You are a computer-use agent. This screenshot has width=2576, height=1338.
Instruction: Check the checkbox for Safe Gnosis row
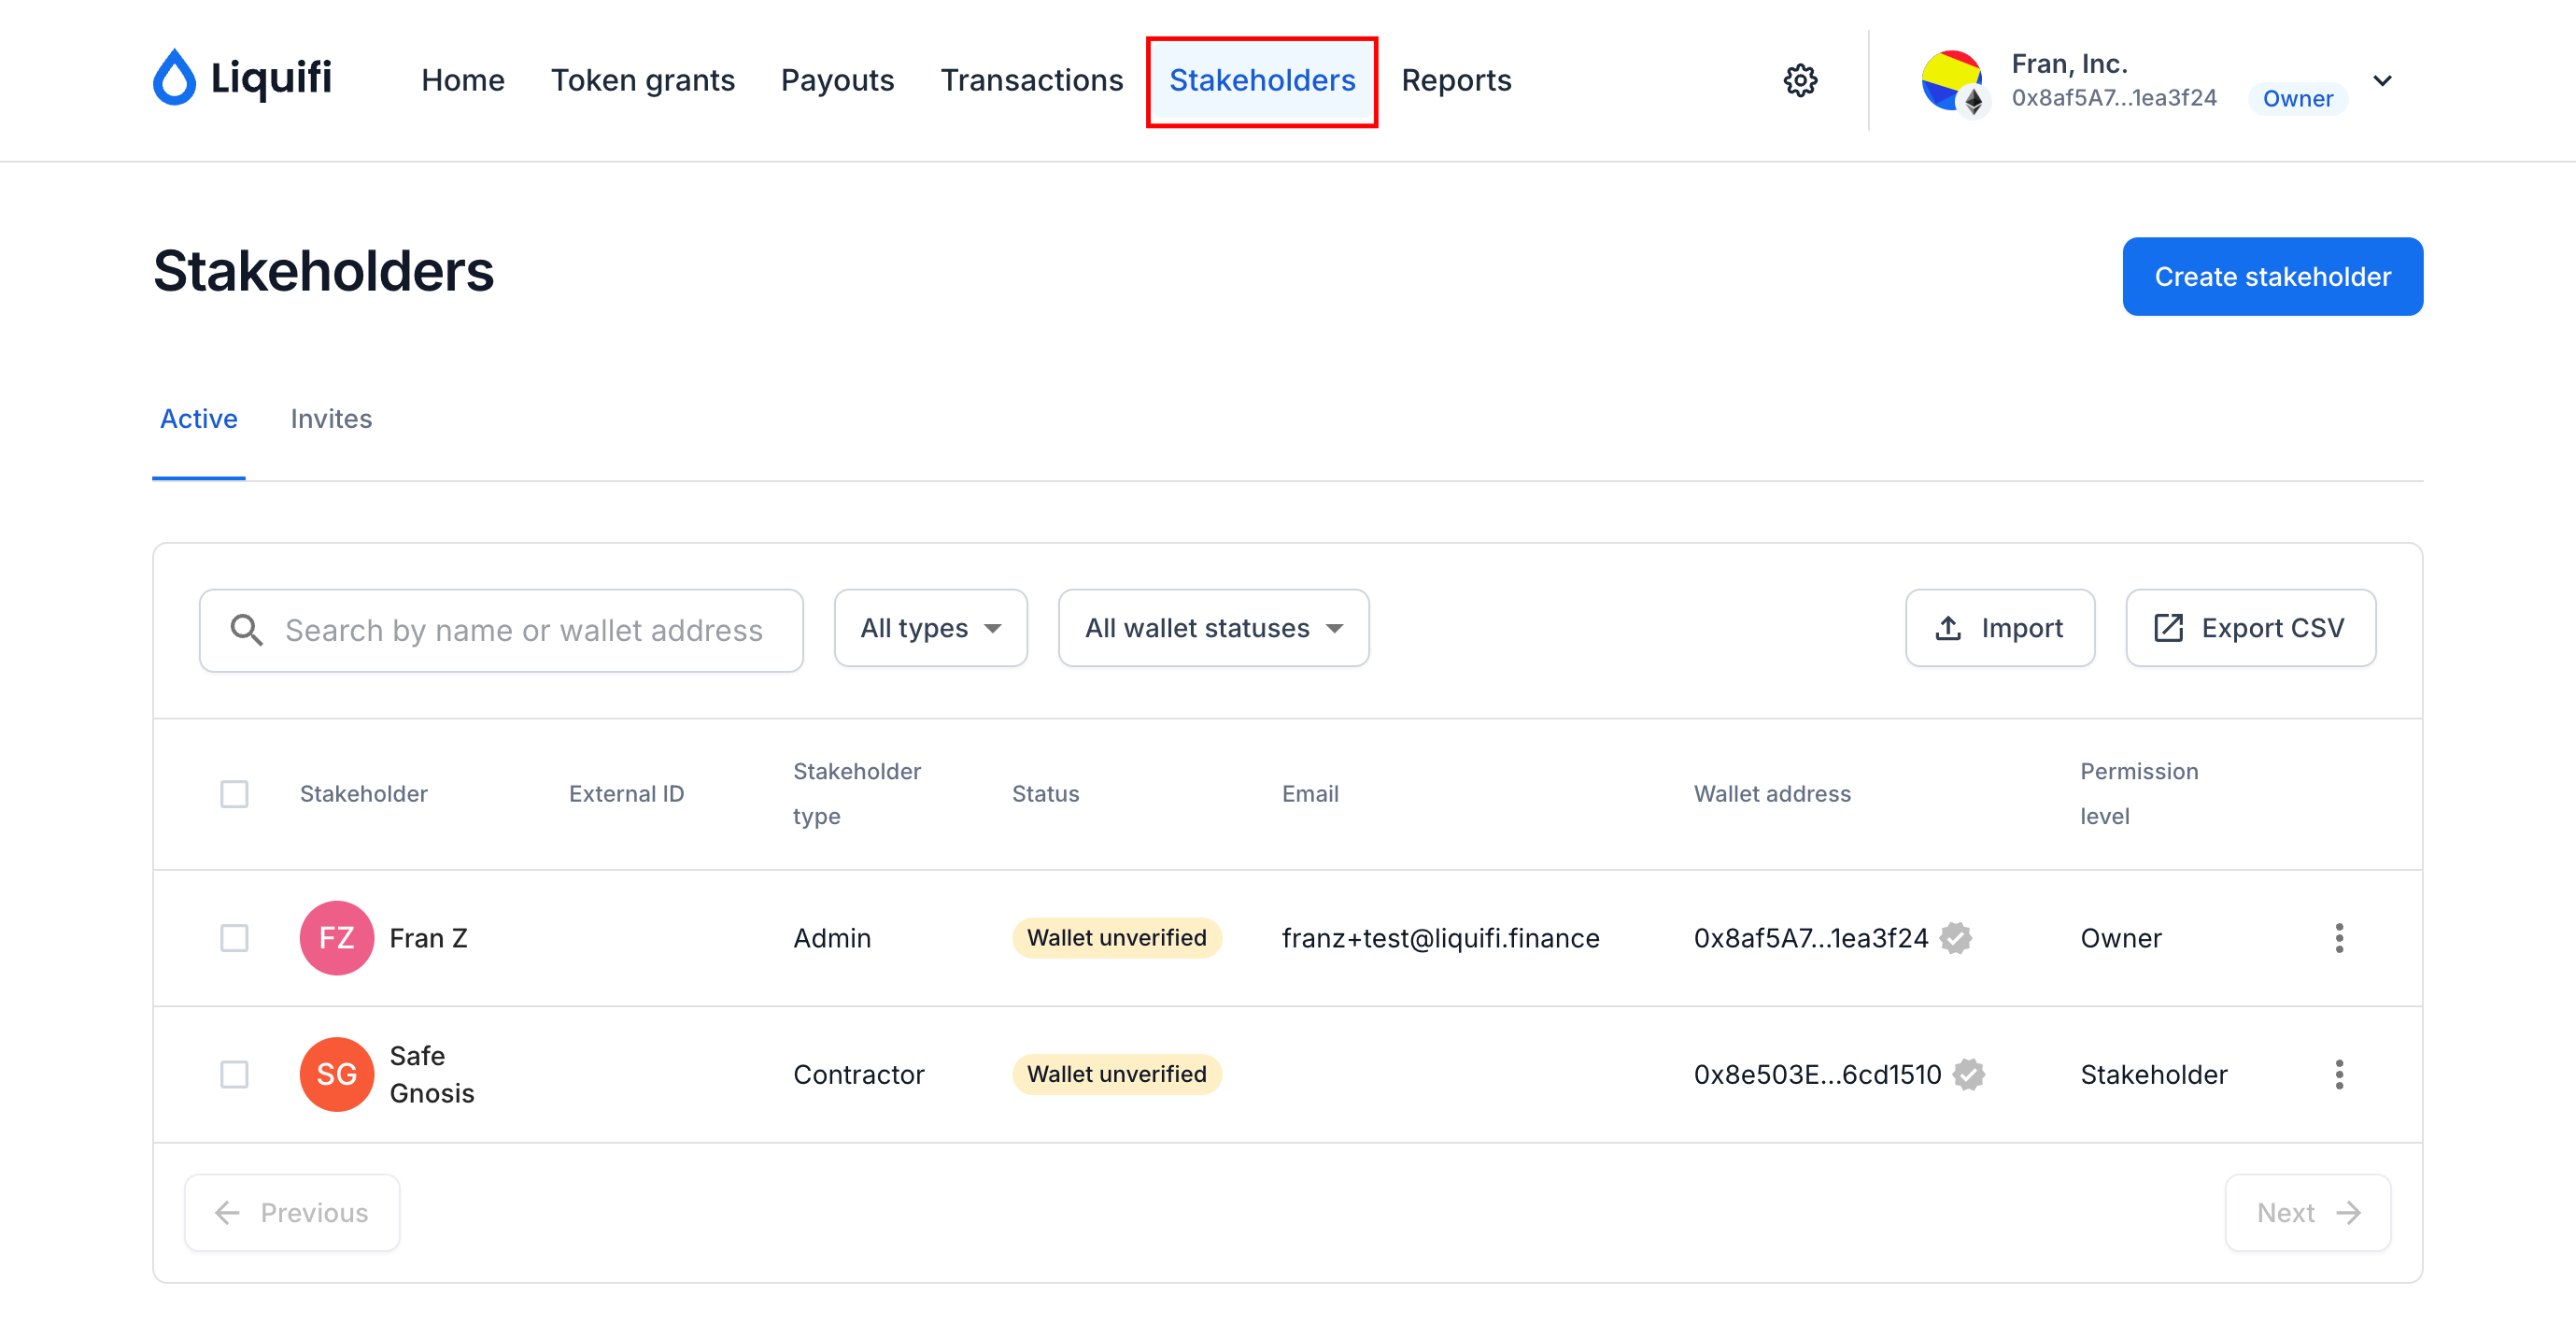234,1074
